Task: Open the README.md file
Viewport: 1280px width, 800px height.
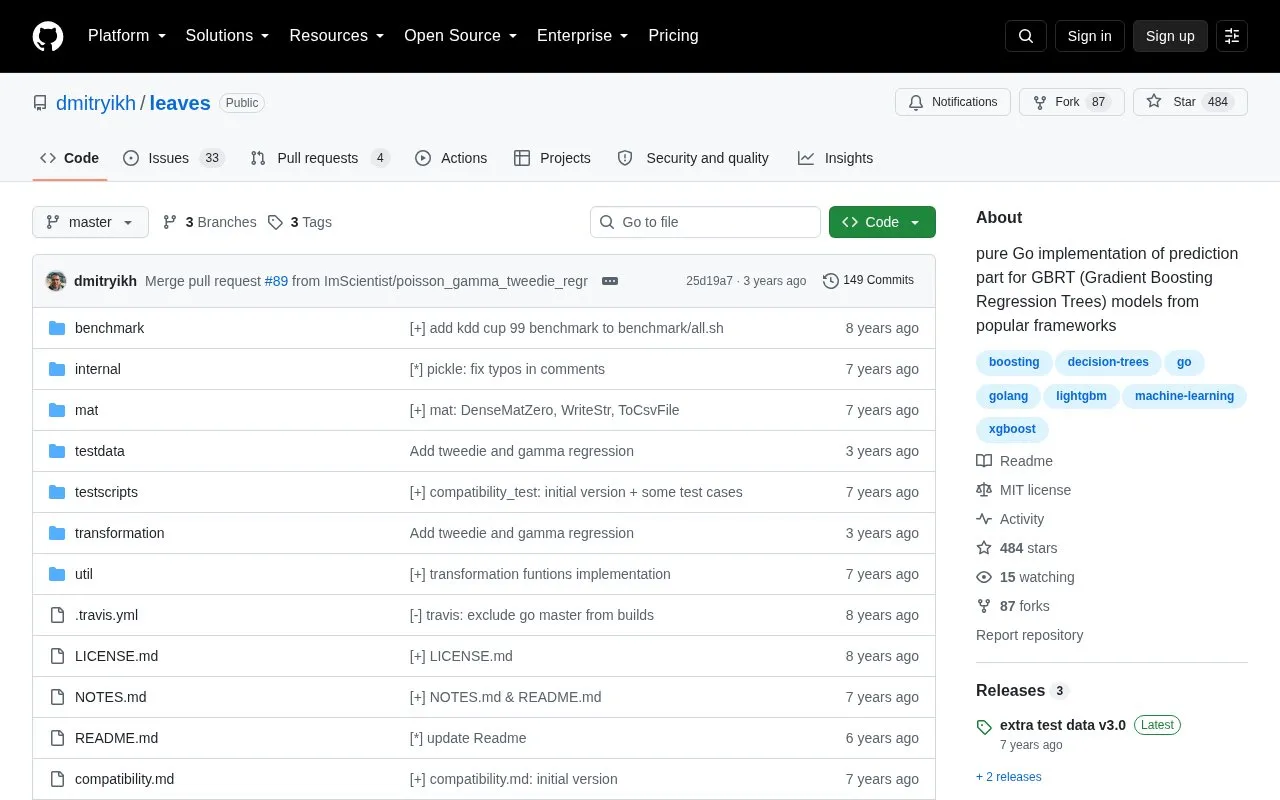Action: pos(116,738)
